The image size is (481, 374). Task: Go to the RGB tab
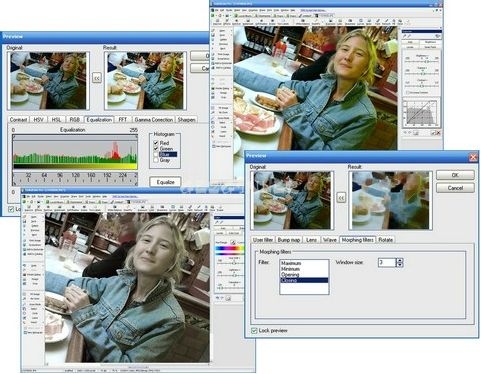(75, 119)
